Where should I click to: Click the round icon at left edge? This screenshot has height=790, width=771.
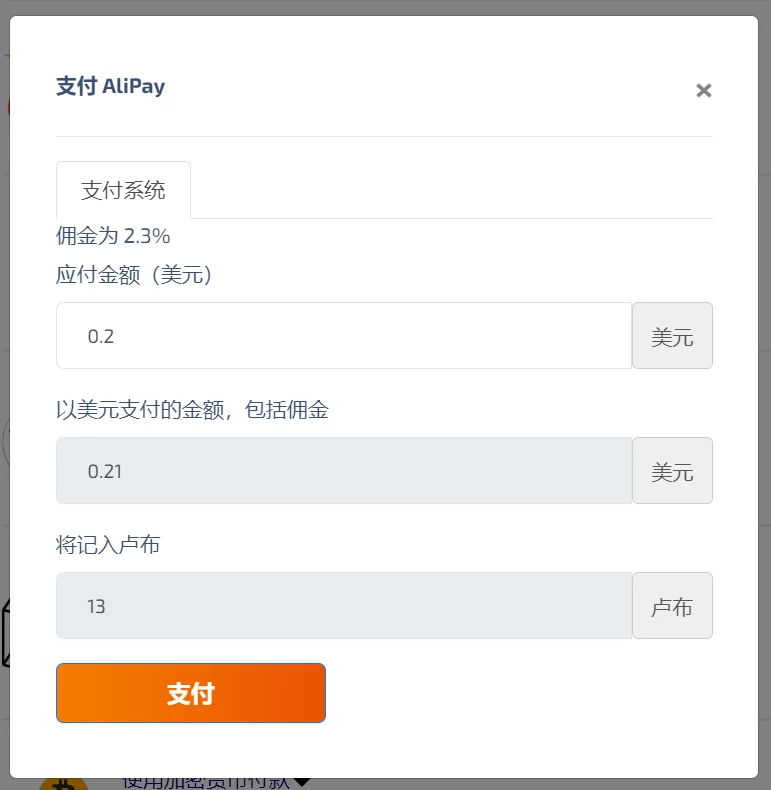6,440
